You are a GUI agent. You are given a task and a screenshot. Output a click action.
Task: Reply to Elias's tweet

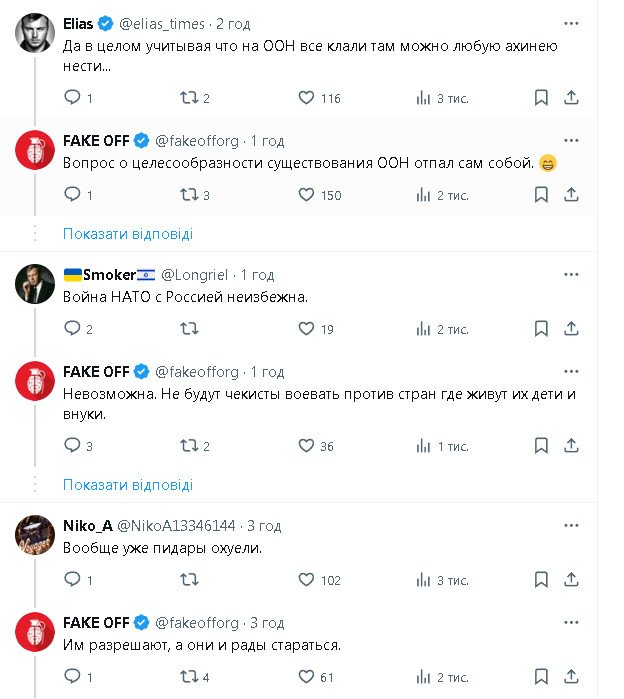(72, 98)
